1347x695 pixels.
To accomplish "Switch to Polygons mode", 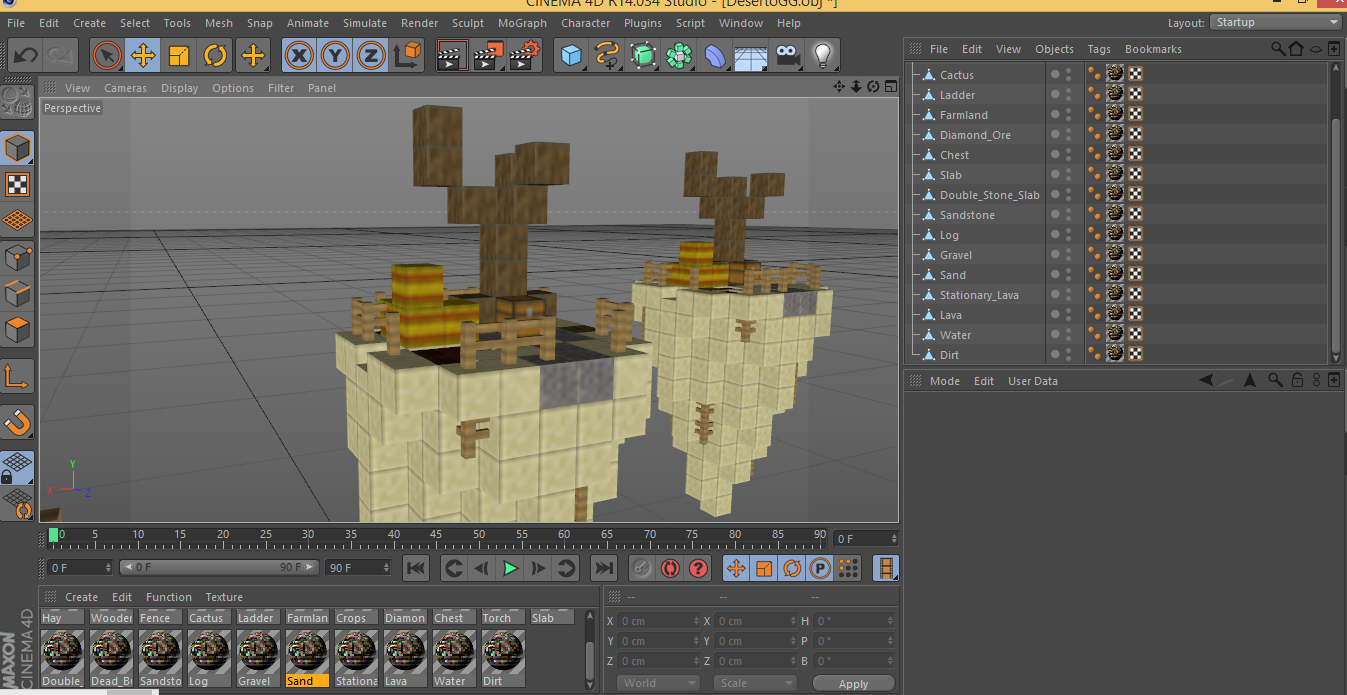I will coord(17,330).
